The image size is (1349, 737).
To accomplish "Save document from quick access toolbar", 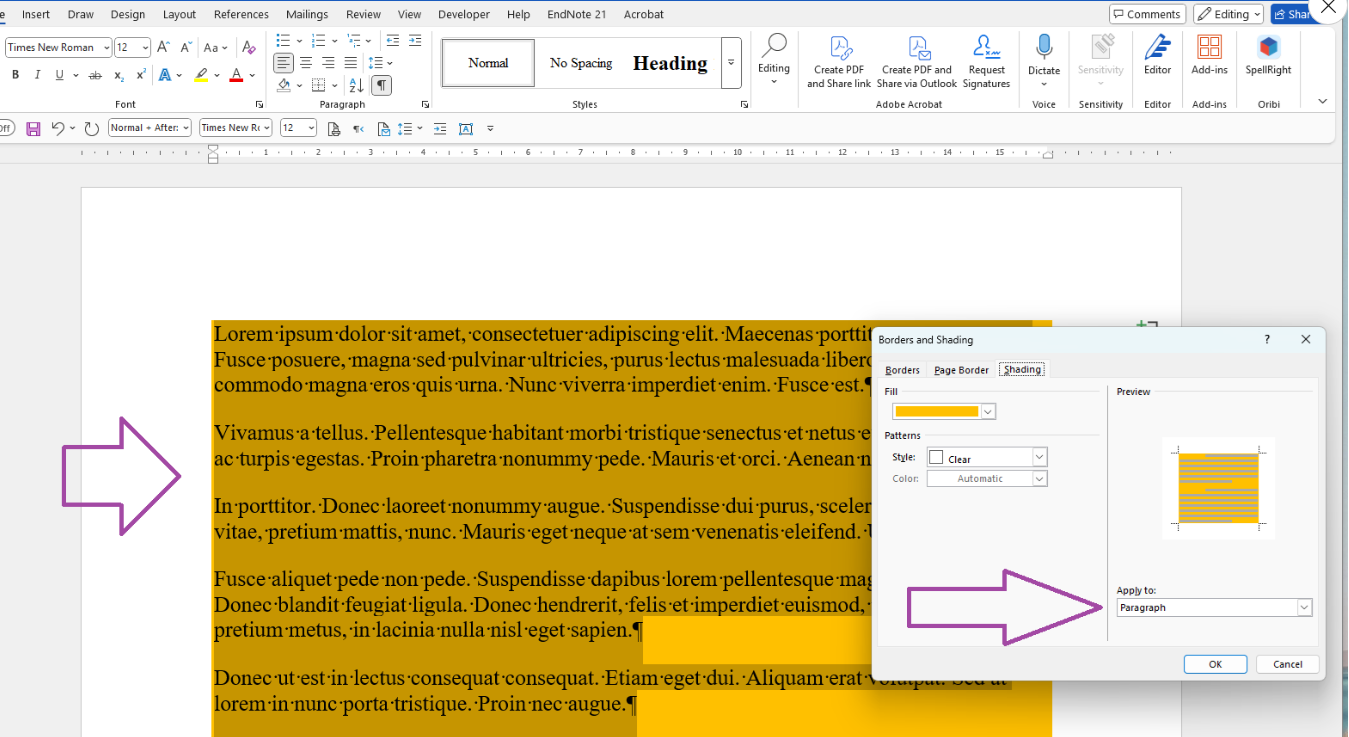I will click(33, 128).
